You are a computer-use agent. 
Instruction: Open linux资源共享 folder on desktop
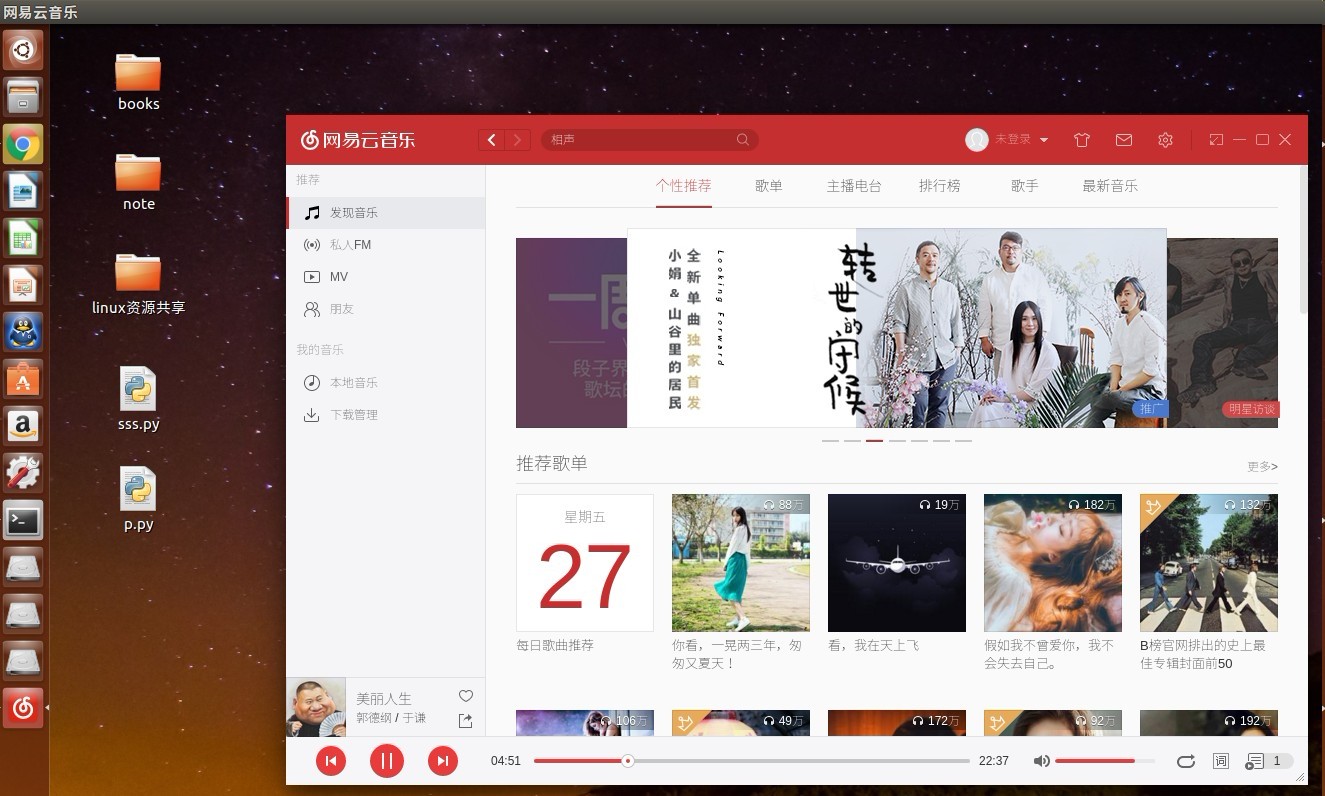(138, 284)
